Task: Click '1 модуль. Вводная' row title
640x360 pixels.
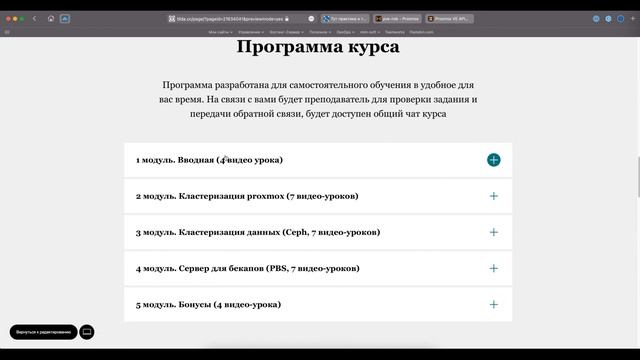Action: (x=209, y=160)
